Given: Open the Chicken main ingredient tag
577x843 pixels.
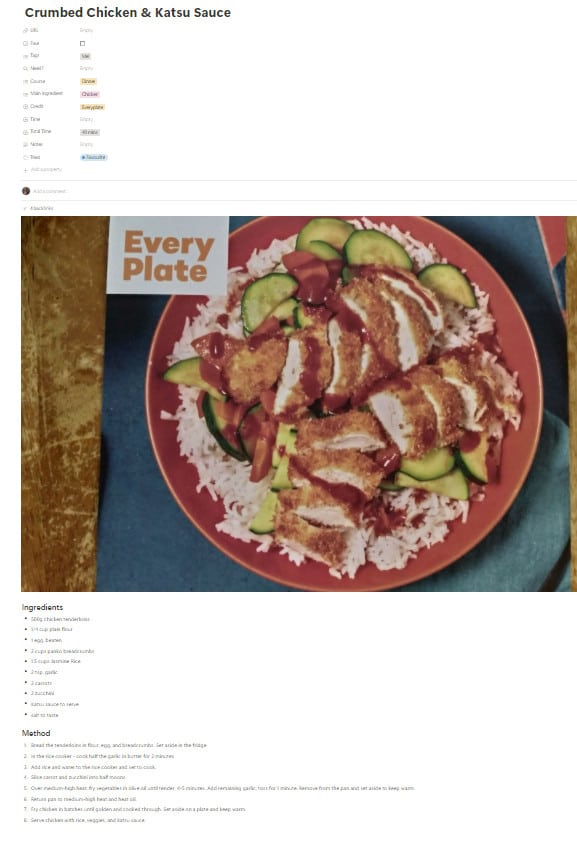Looking at the screenshot, I should pos(90,94).
